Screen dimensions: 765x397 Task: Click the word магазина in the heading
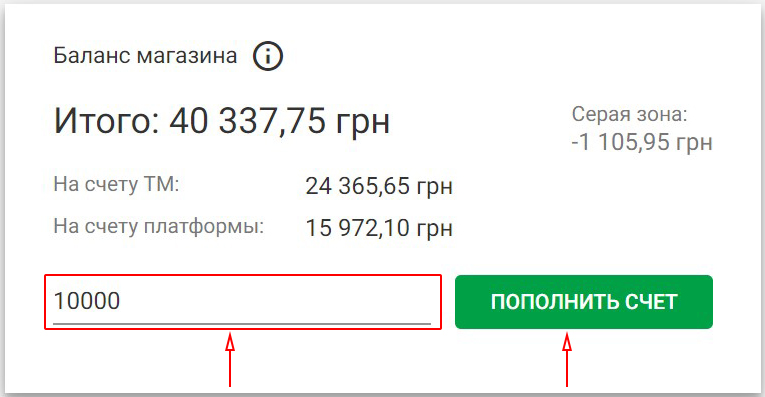[187, 57]
